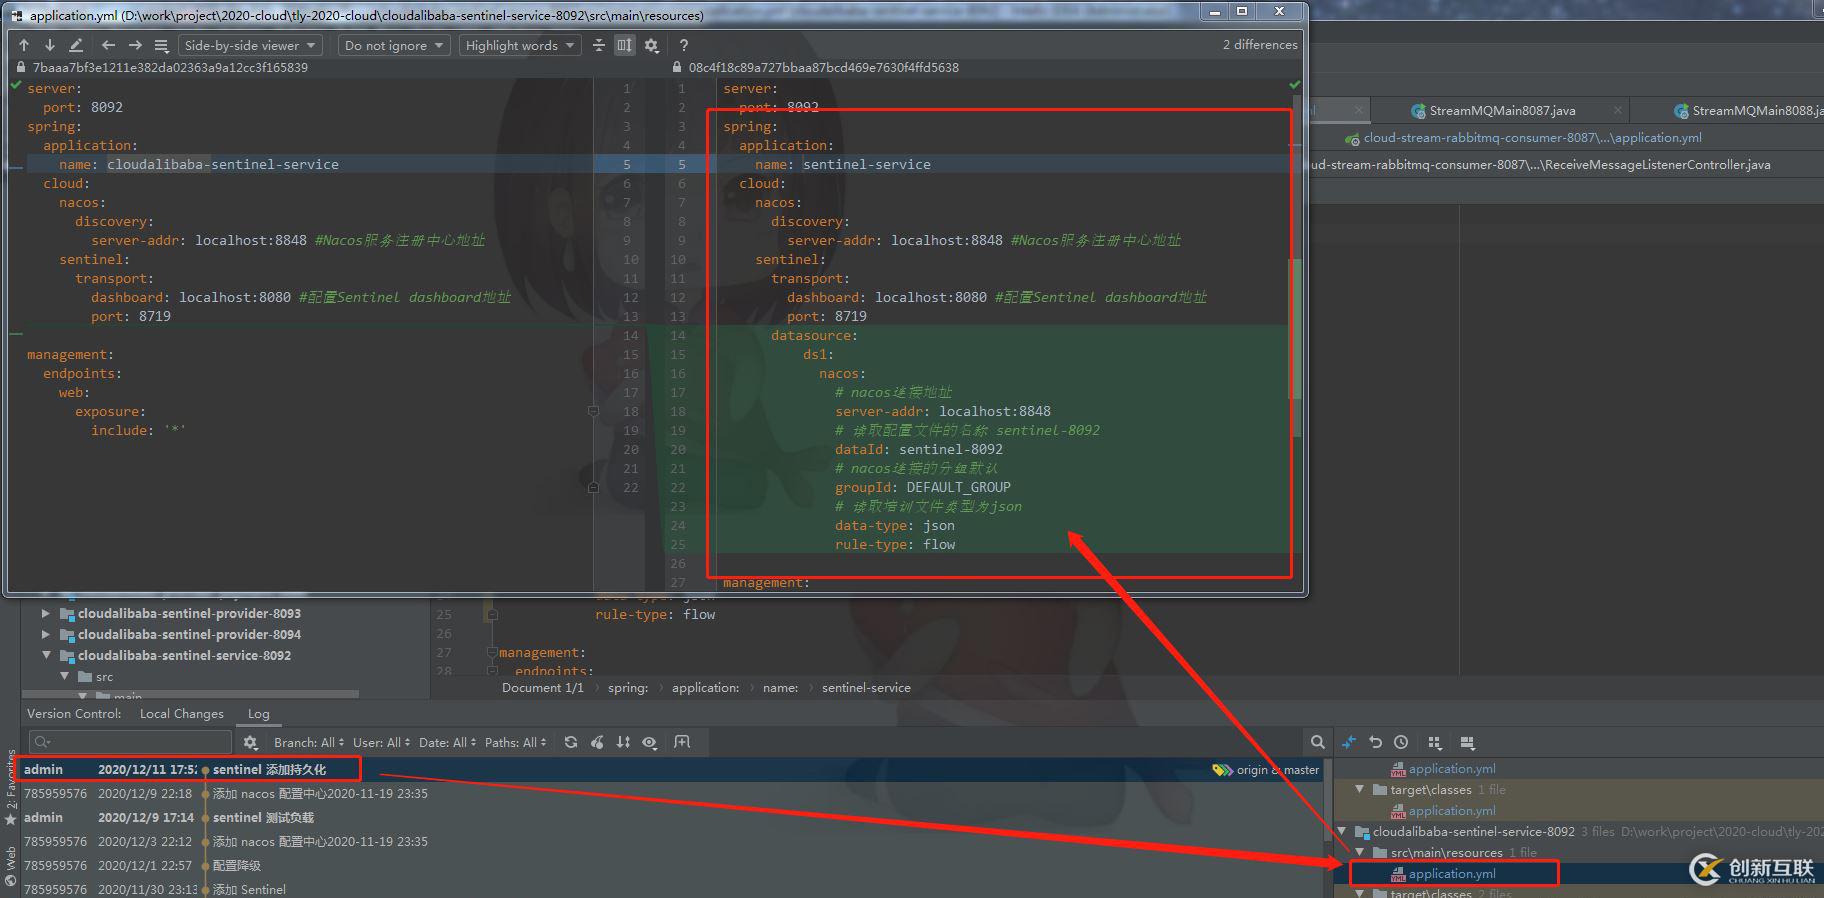The height and width of the screenshot is (898, 1824).
Task: Expand cloudalibaba-sentinel-provider-8093 module
Action: pyautogui.click(x=45, y=614)
